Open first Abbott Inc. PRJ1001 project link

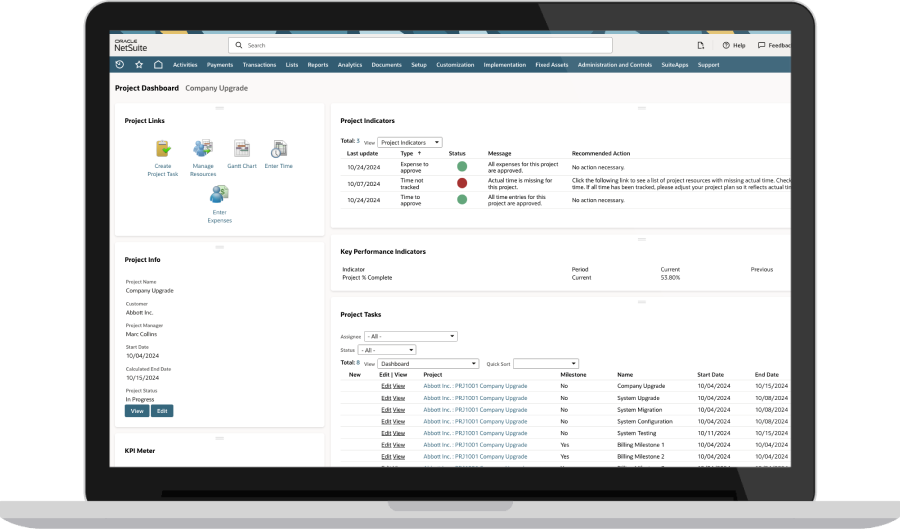[475, 385]
